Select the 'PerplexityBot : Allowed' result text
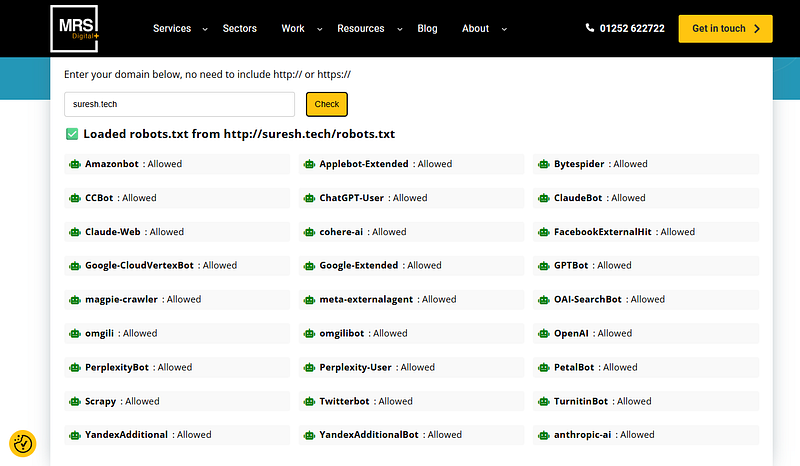The height and width of the screenshot is (466, 800). [138, 367]
